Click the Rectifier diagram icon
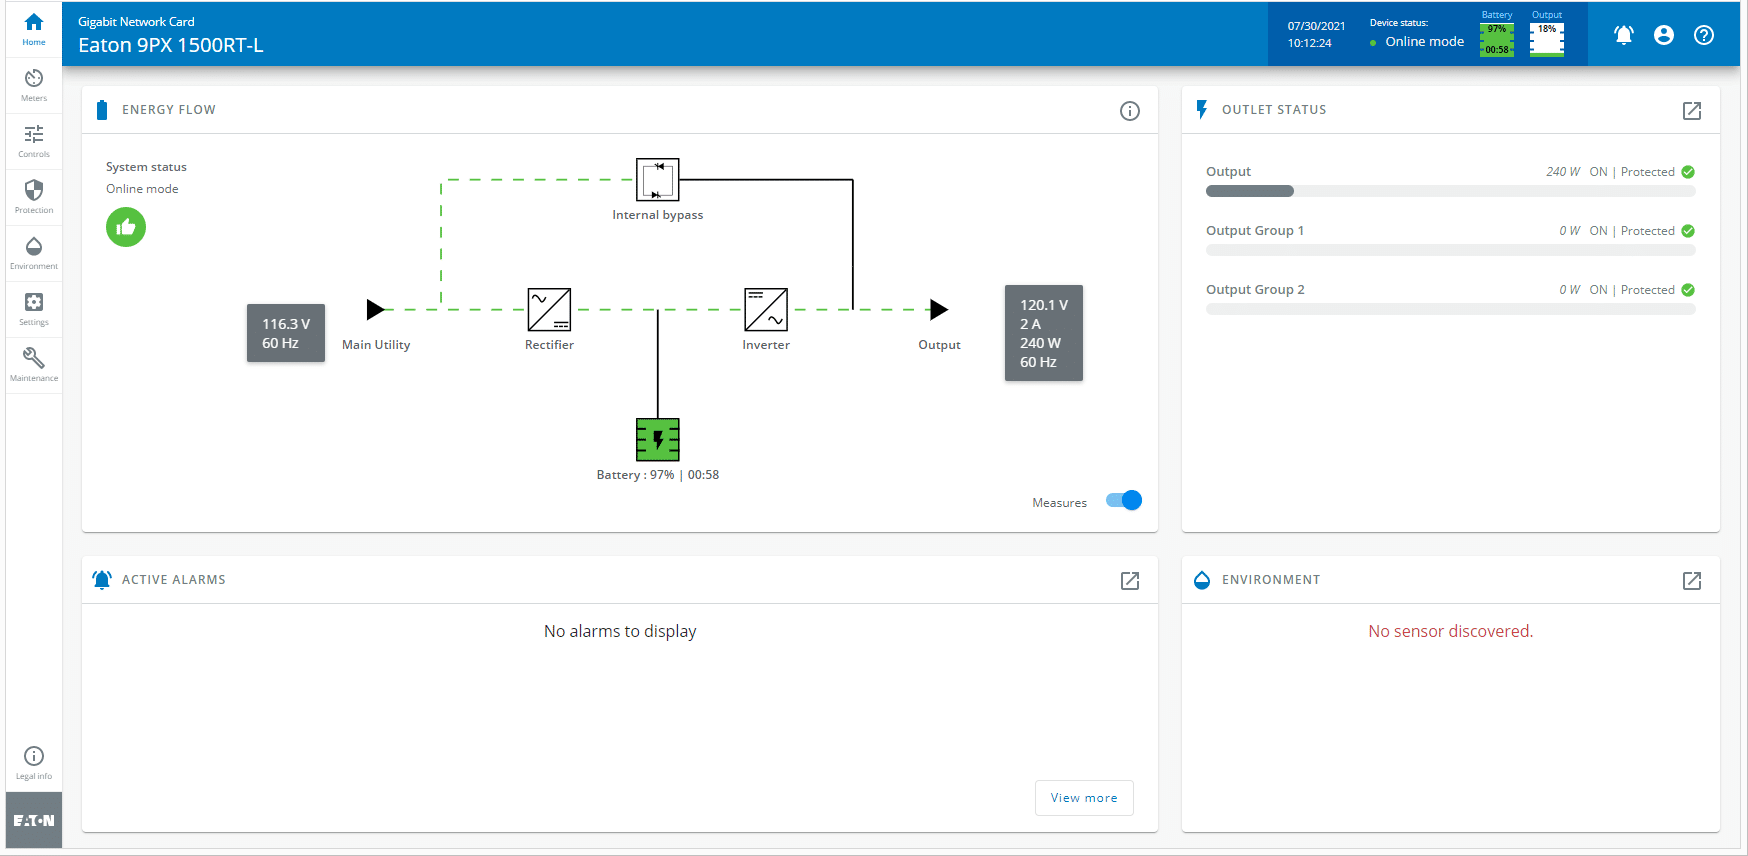The width and height of the screenshot is (1748, 856). (x=549, y=310)
